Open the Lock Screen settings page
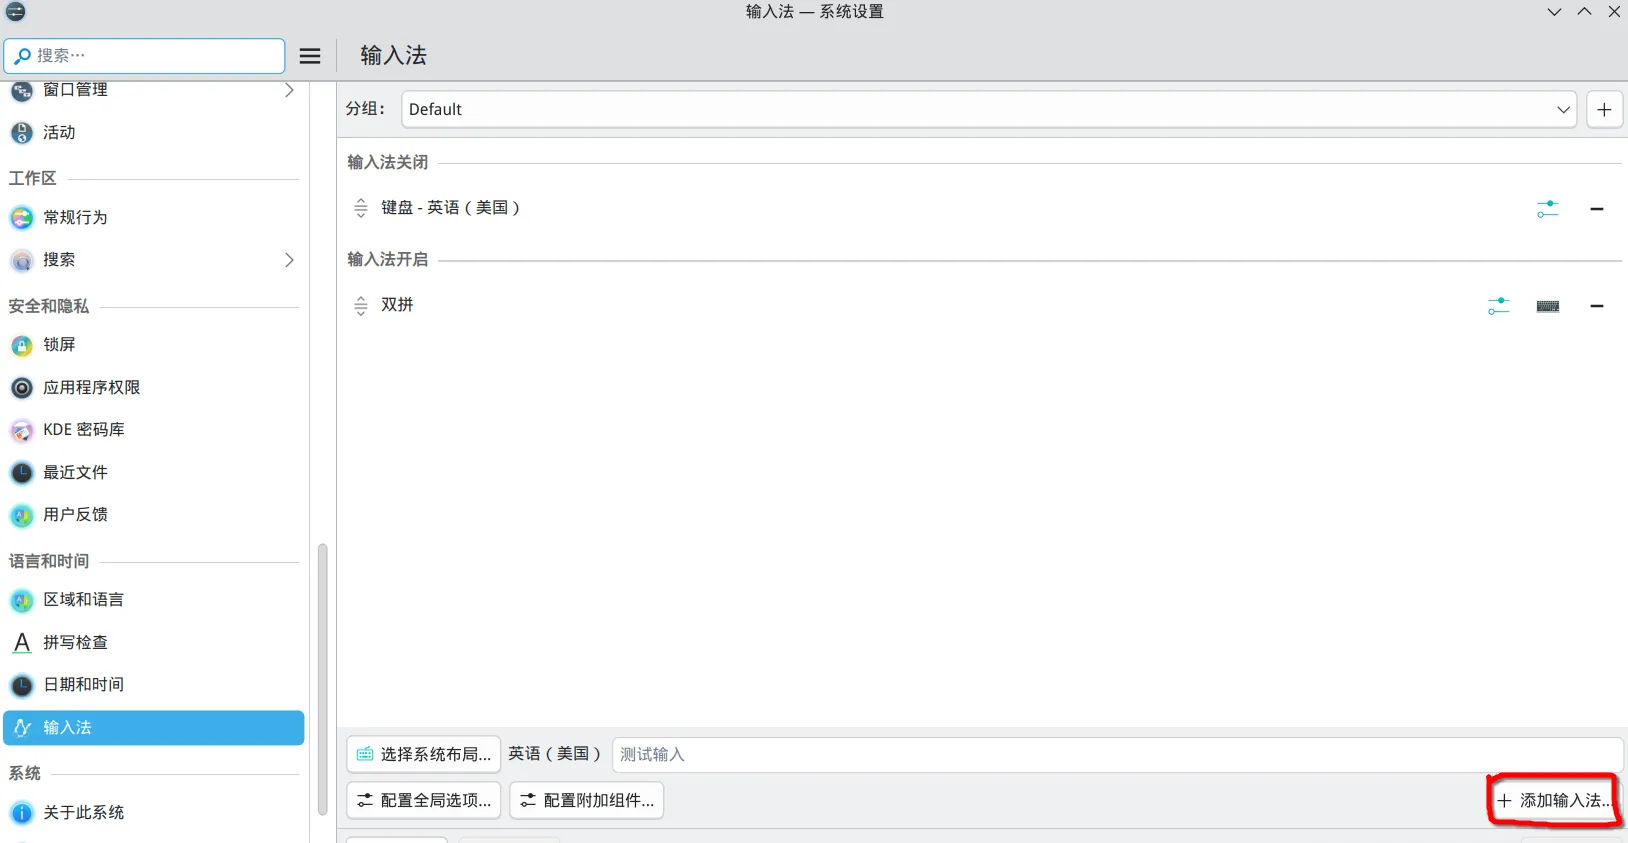Viewport: 1628px width, 843px height. 60,345
